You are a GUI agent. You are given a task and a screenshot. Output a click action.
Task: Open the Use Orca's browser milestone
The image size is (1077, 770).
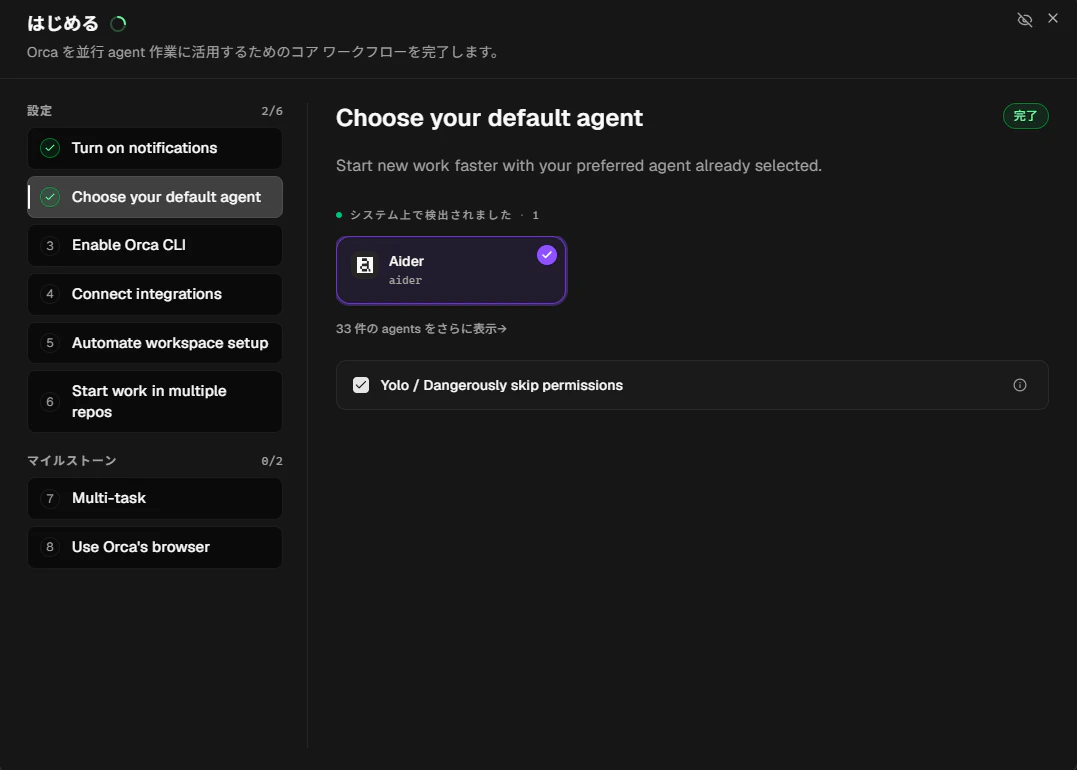click(155, 547)
